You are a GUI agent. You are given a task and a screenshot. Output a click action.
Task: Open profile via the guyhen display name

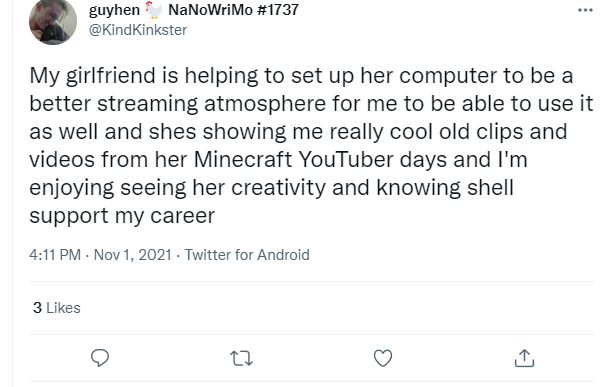114,10
